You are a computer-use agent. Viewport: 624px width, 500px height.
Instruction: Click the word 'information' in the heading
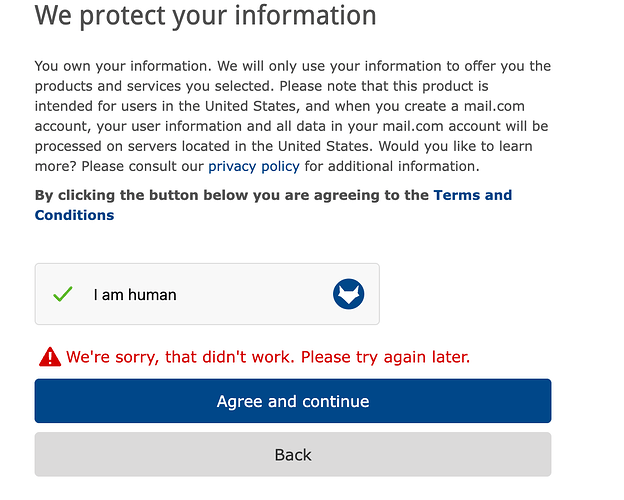pos(305,15)
